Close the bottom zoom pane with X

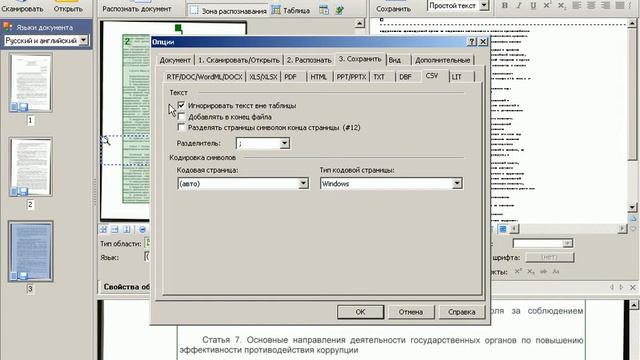pos(633,287)
